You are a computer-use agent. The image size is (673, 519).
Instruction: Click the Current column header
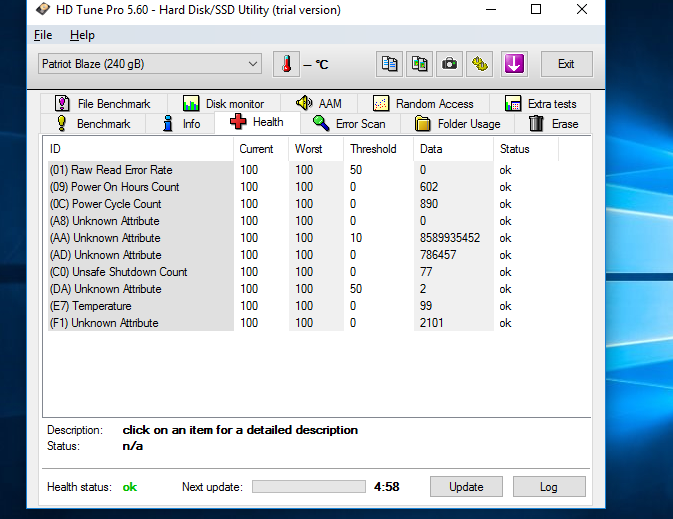point(261,149)
